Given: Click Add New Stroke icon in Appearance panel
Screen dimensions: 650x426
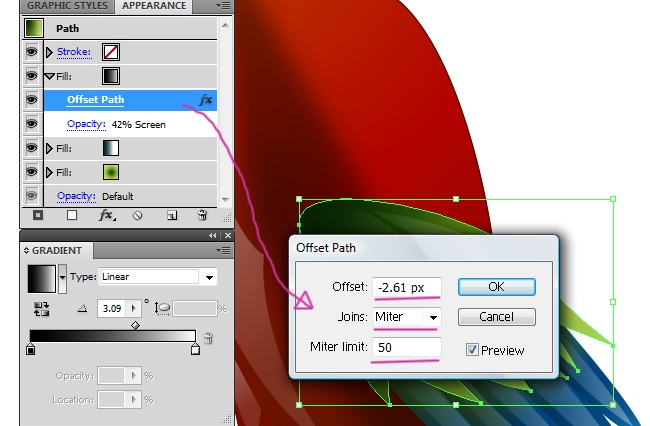Looking at the screenshot, I should pyautogui.click(x=38, y=215).
